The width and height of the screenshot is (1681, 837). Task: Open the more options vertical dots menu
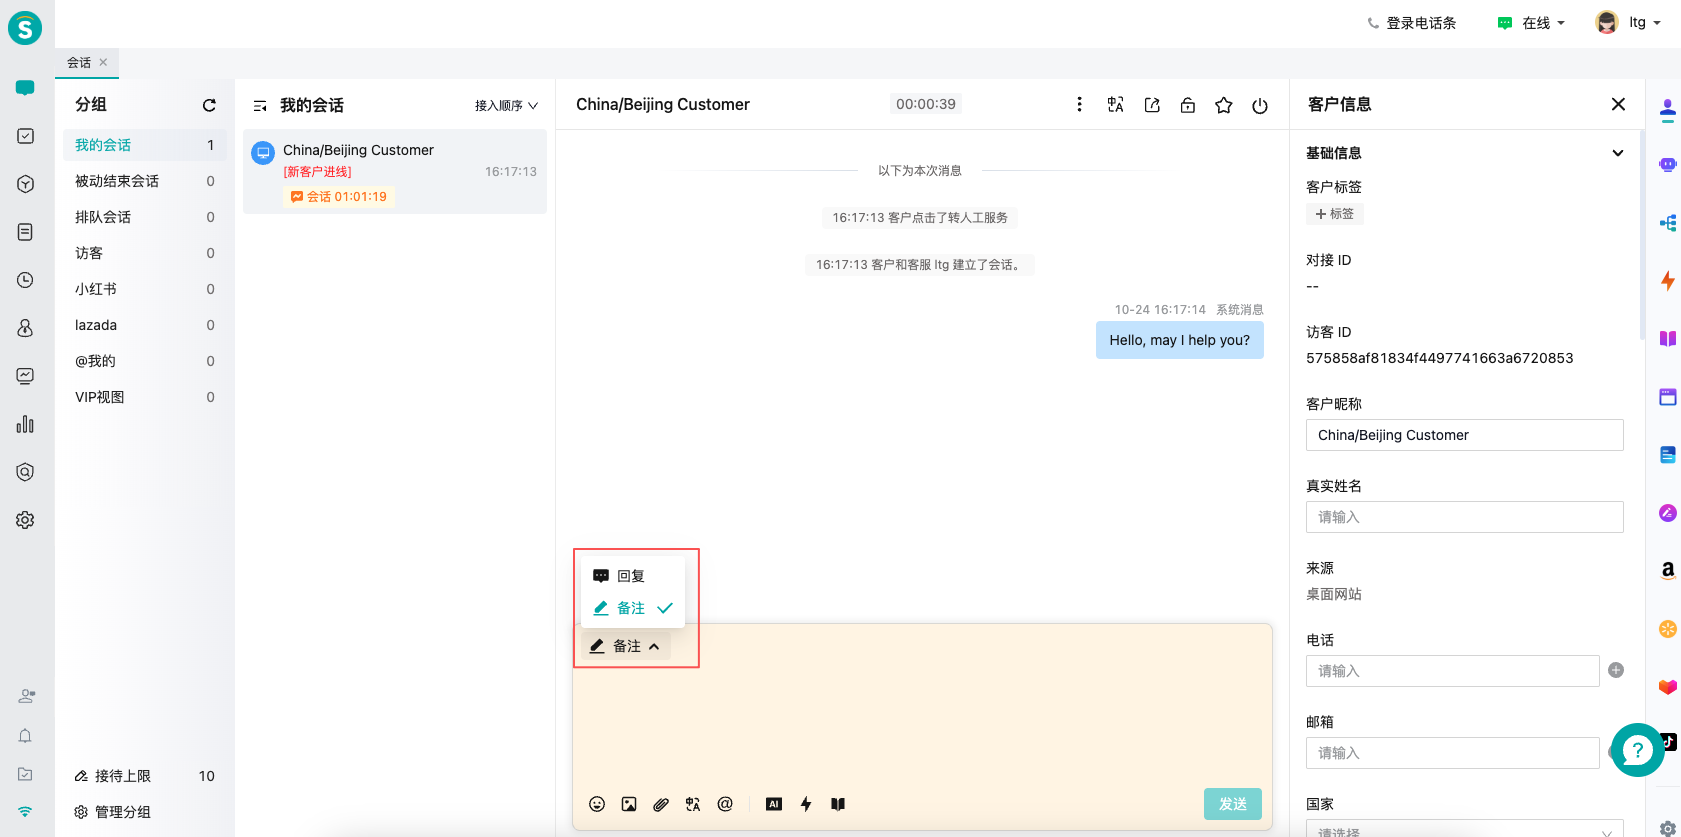pyautogui.click(x=1079, y=105)
